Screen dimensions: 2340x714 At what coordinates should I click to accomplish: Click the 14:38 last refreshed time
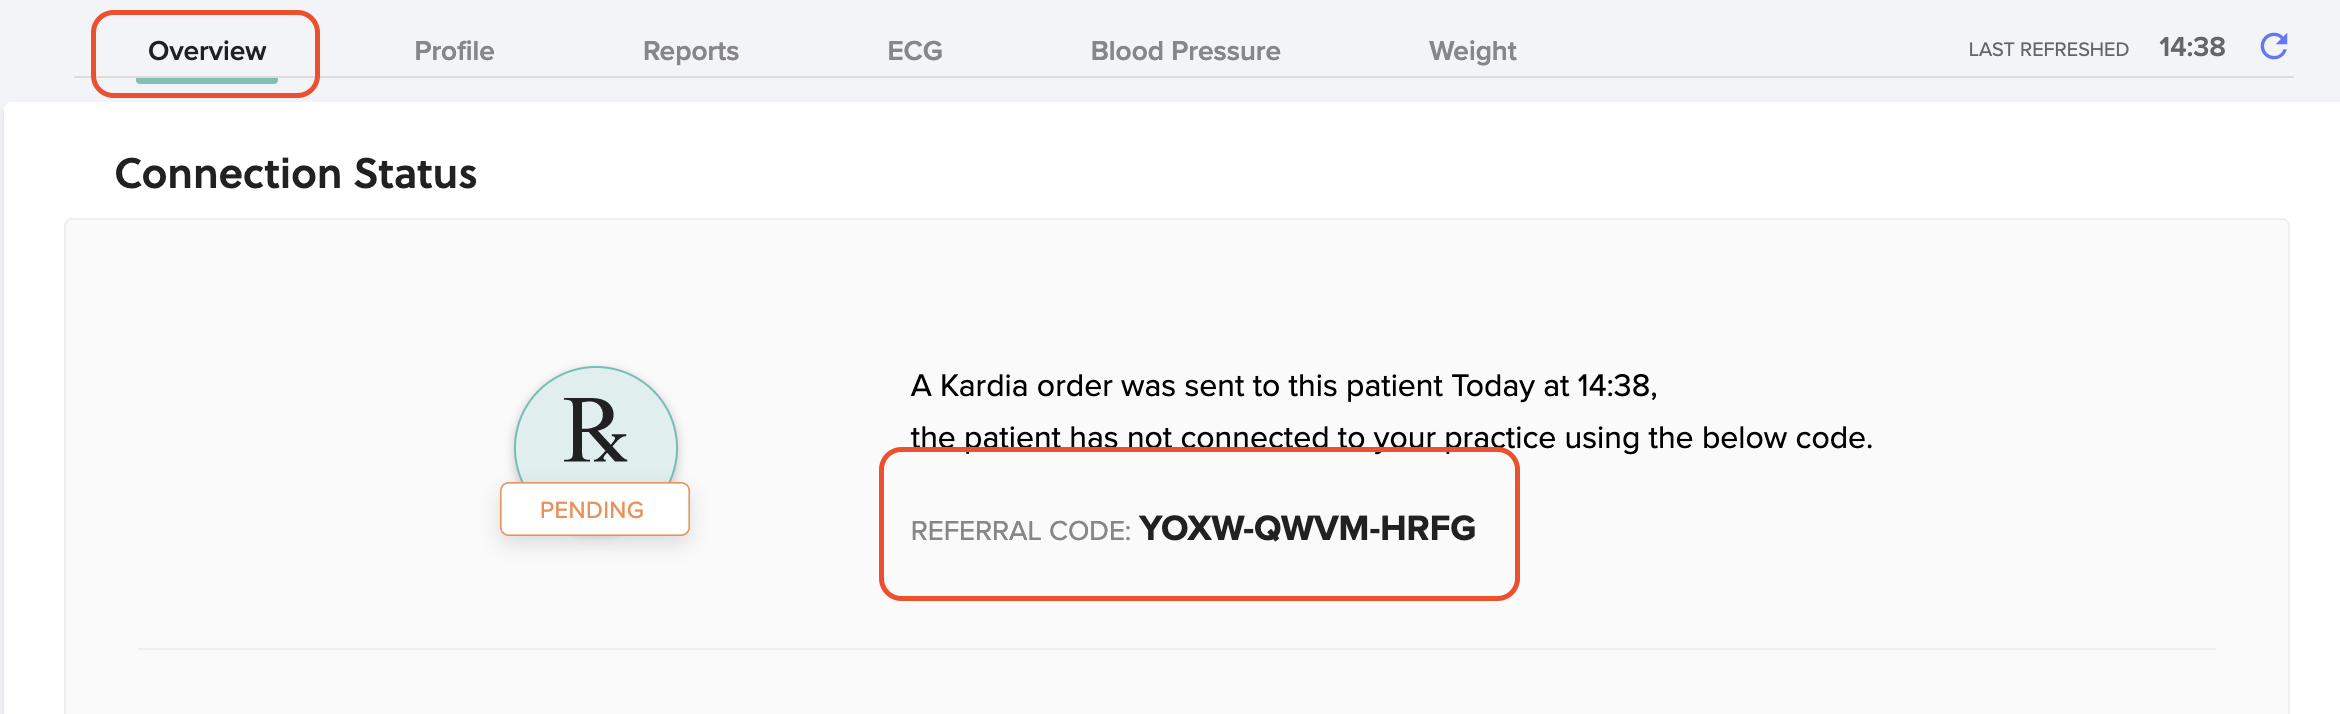[2192, 47]
